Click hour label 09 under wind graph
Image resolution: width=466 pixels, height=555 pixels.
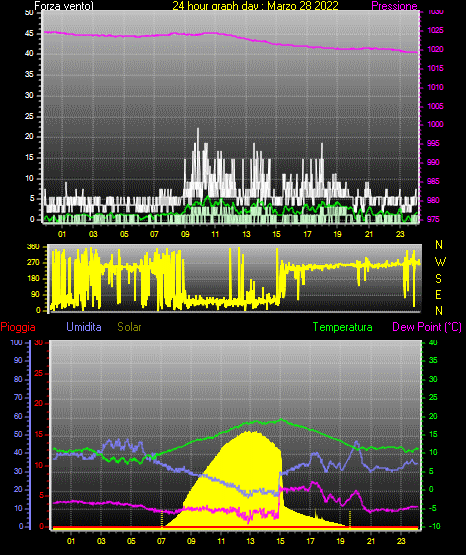pos(185,234)
